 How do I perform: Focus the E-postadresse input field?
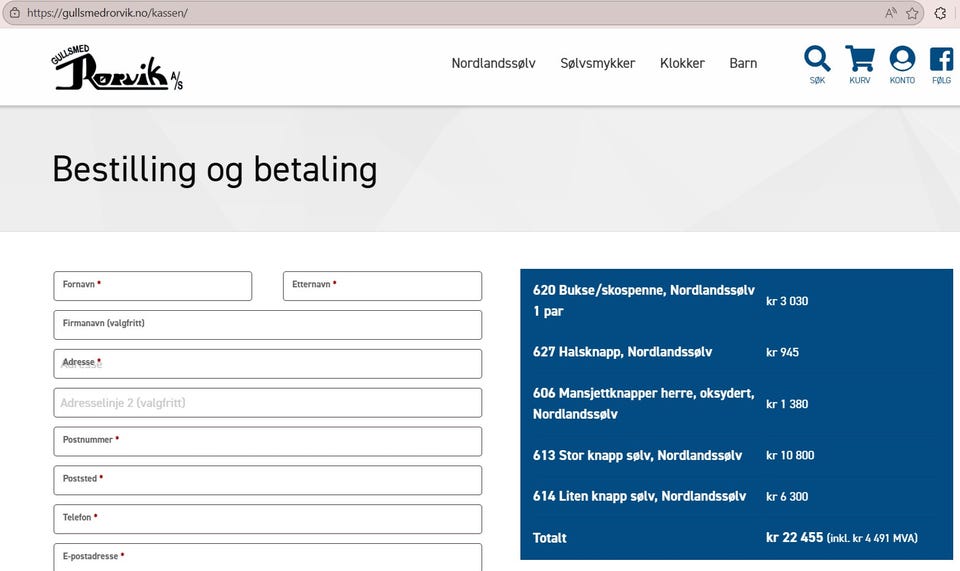point(268,557)
